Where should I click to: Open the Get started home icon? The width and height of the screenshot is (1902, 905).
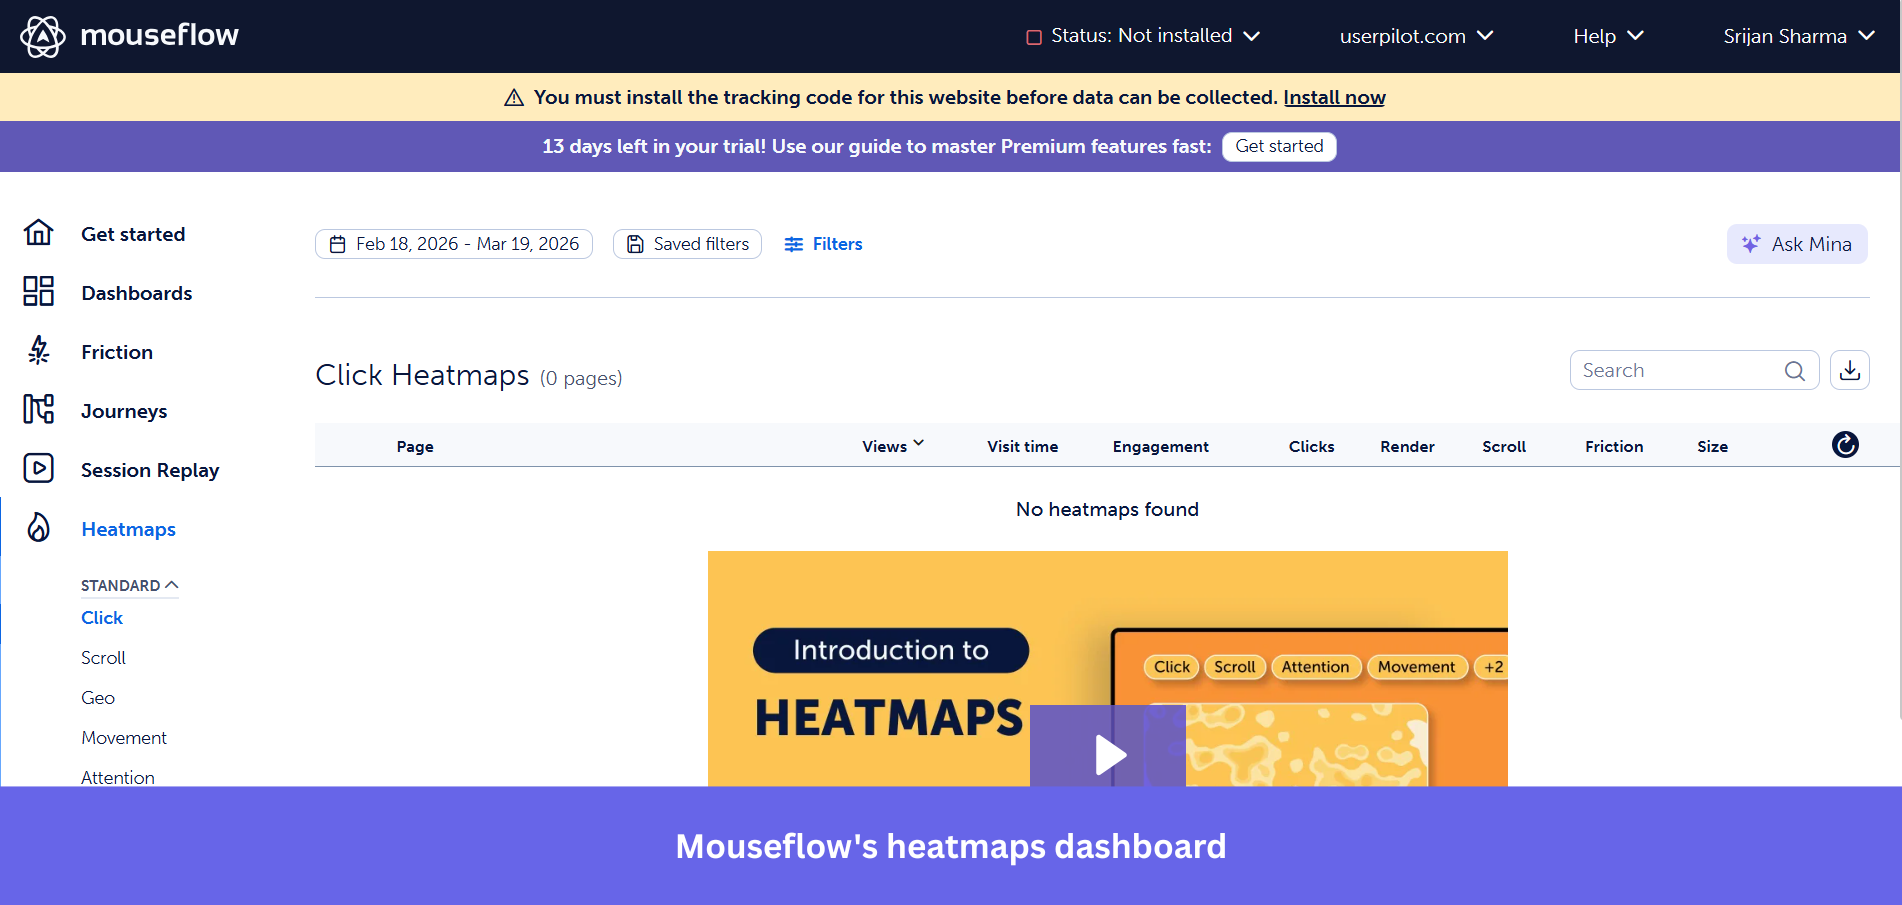[x=39, y=233]
